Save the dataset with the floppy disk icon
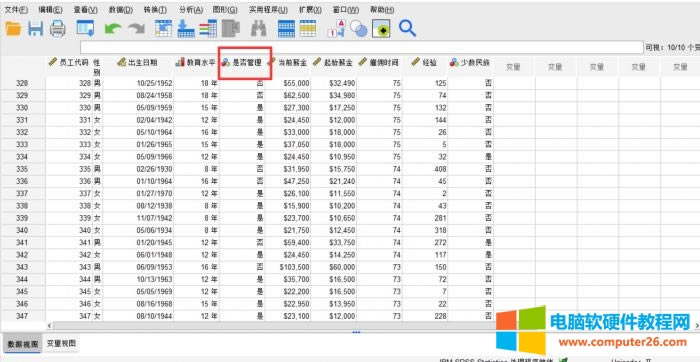 36,29
